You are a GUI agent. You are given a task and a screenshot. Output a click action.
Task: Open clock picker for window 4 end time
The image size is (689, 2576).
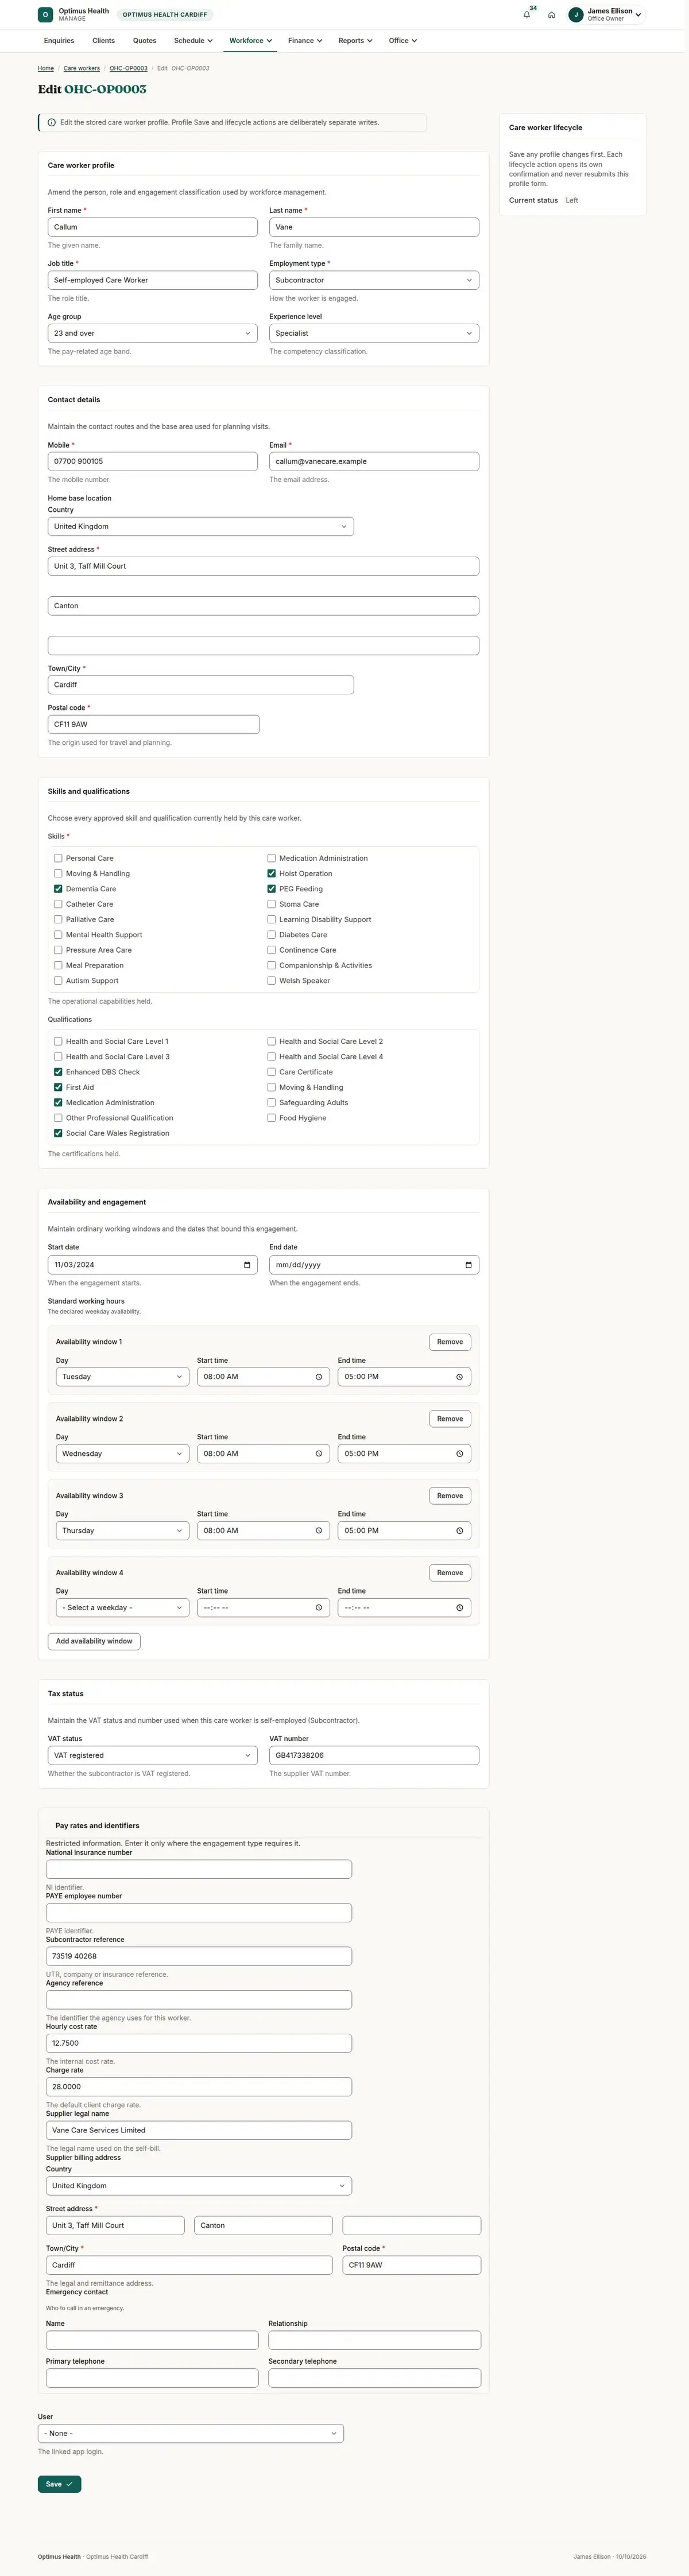pyautogui.click(x=460, y=1608)
